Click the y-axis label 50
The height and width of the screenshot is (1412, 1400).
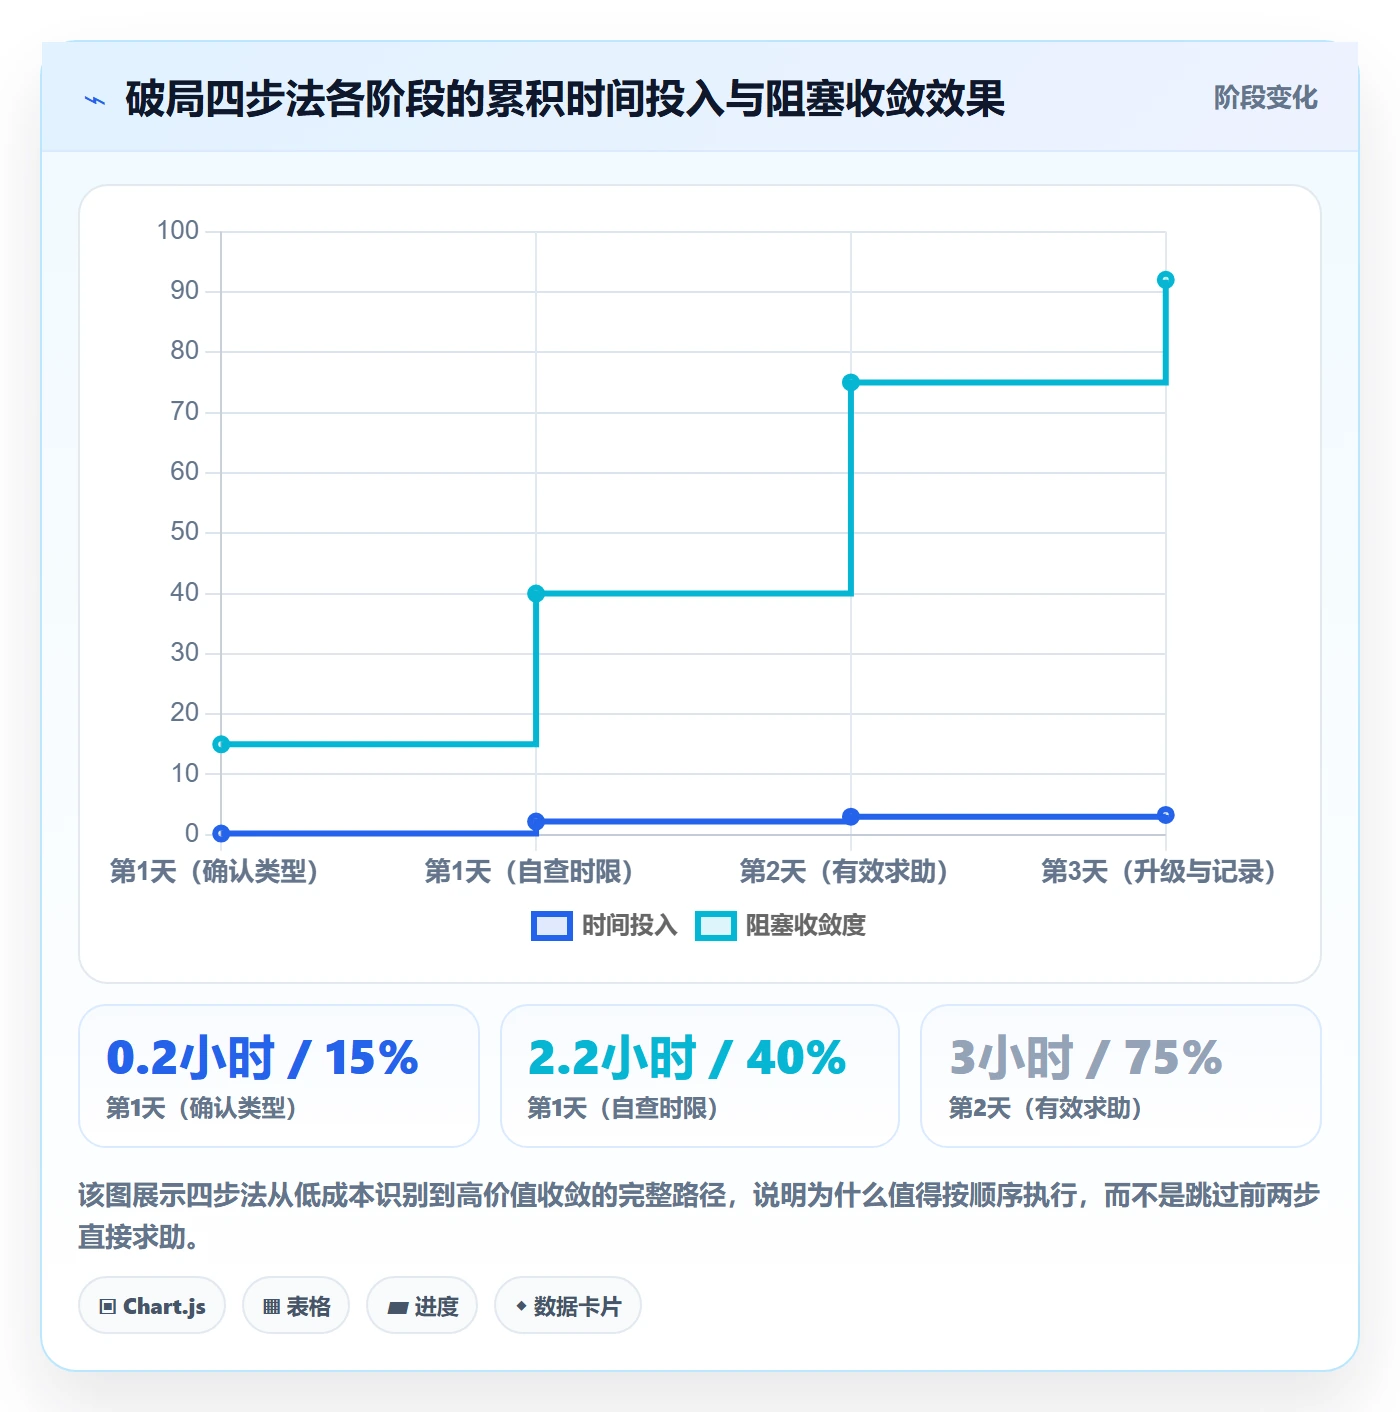[185, 532]
